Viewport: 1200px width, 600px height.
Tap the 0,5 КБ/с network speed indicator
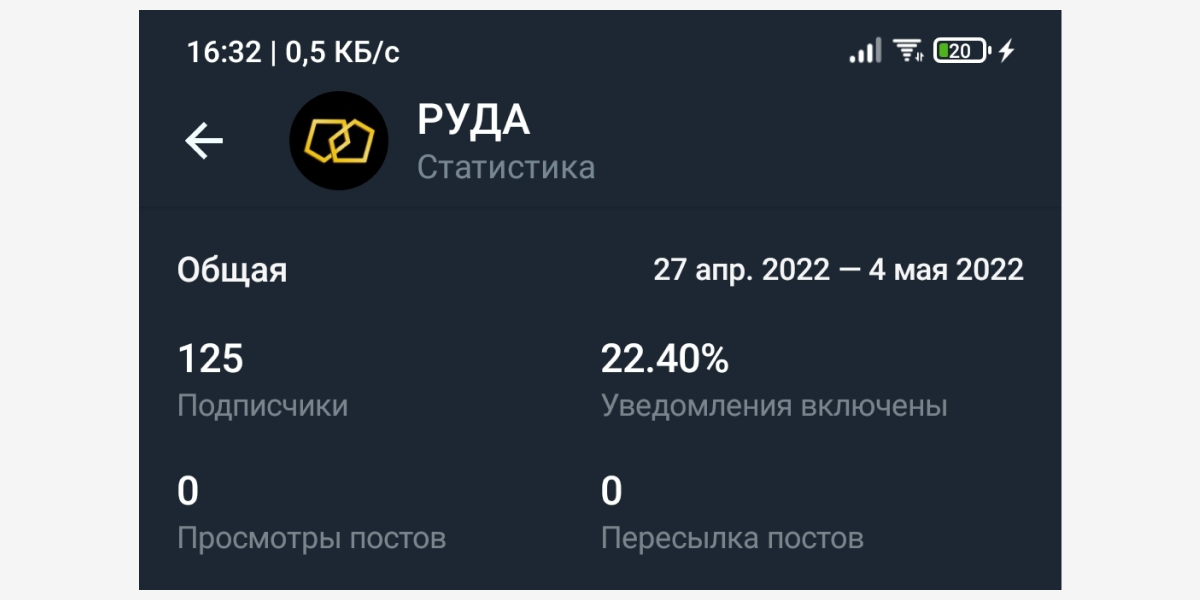(342, 52)
